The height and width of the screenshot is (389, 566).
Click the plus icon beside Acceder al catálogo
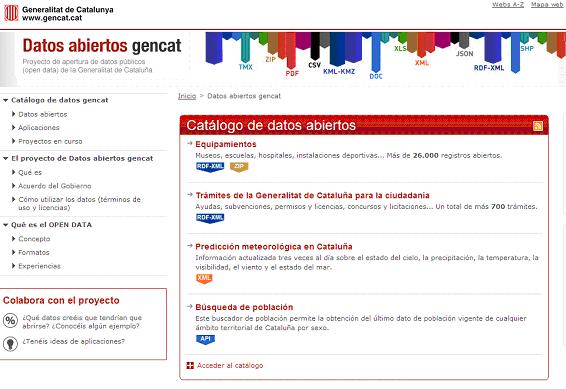point(190,366)
